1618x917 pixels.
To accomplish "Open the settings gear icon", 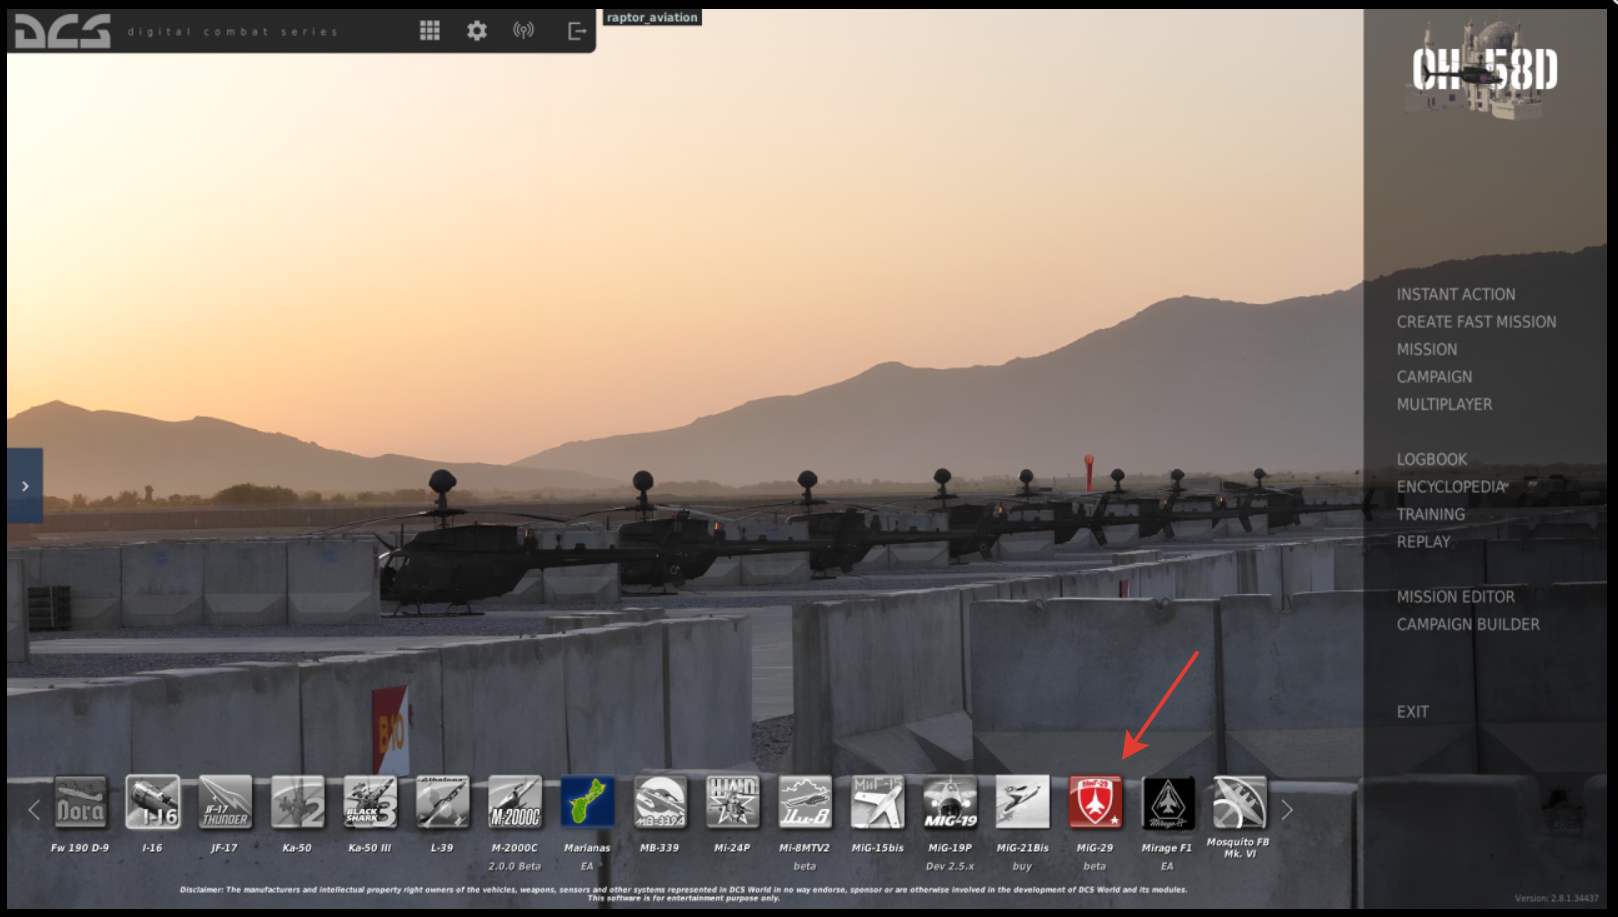I will [477, 31].
